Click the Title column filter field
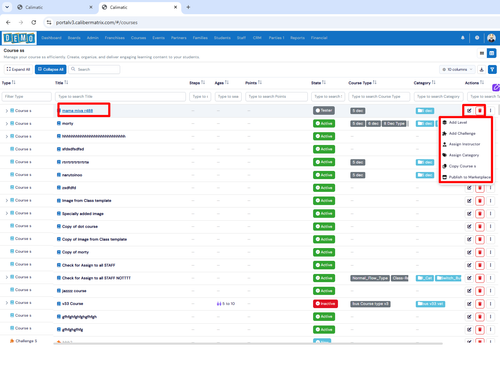The image size is (500, 366). coord(120,97)
